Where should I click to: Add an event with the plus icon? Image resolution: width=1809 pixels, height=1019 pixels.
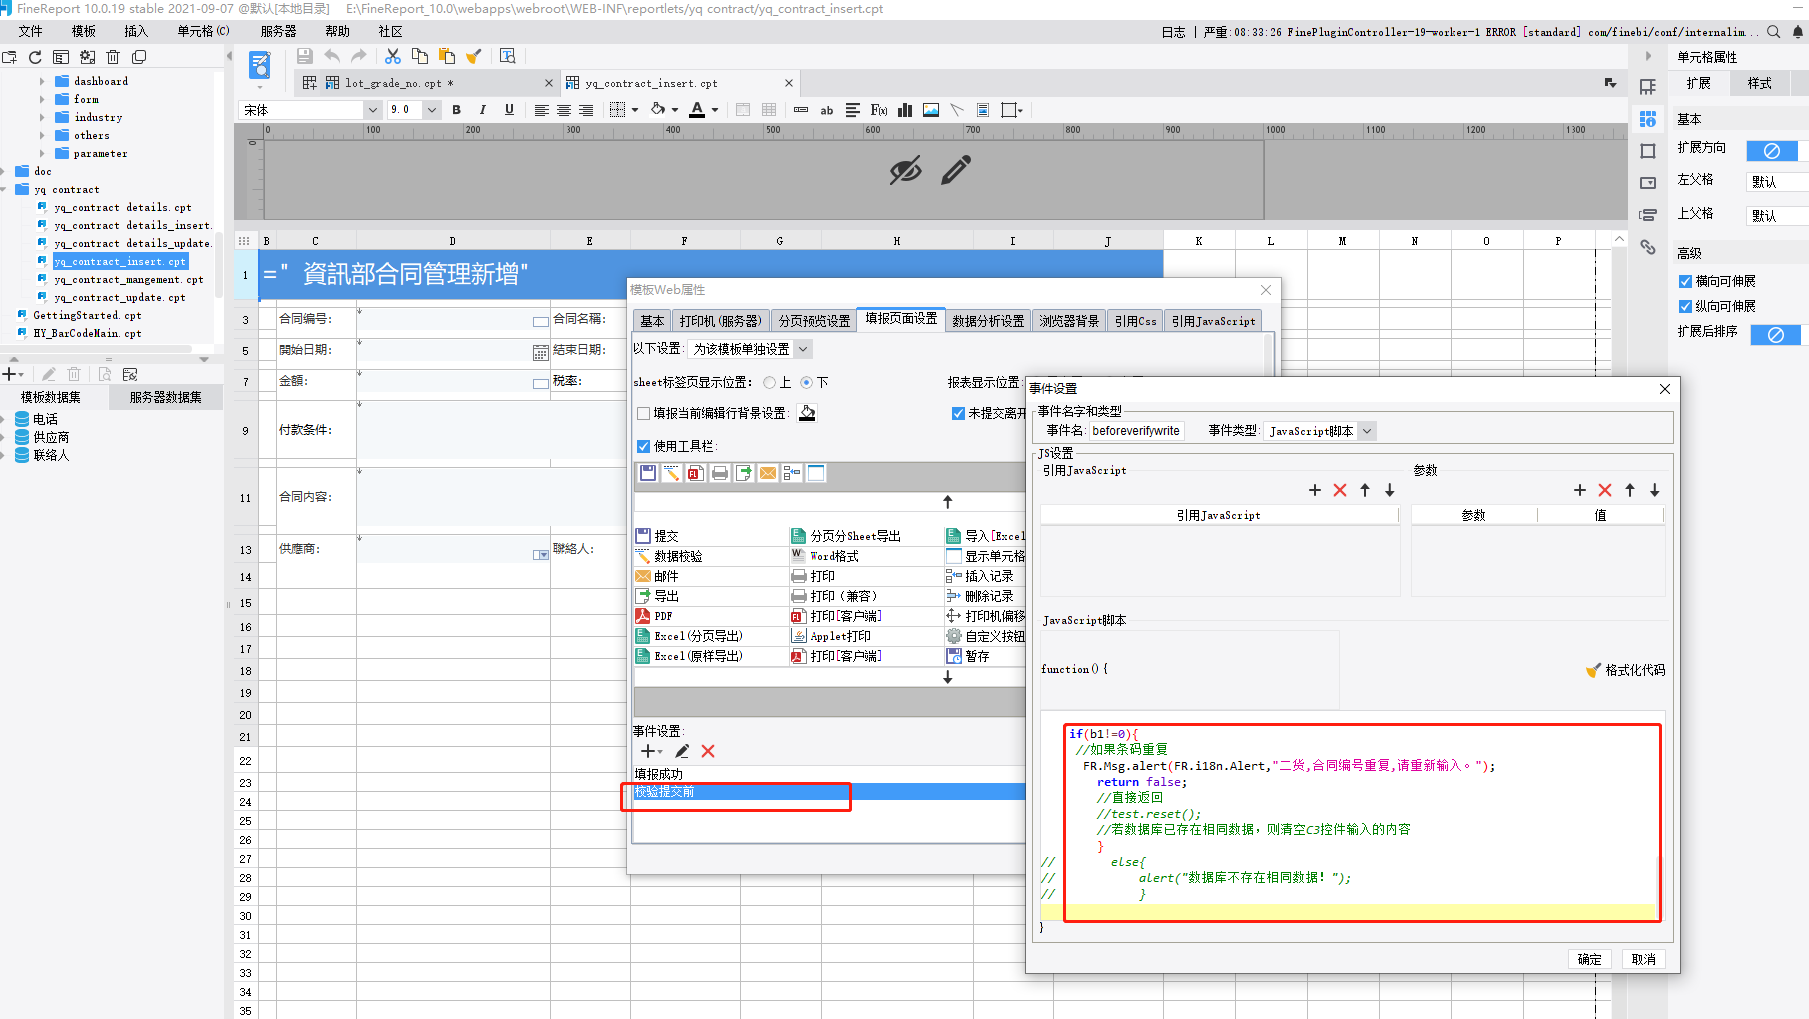[649, 751]
